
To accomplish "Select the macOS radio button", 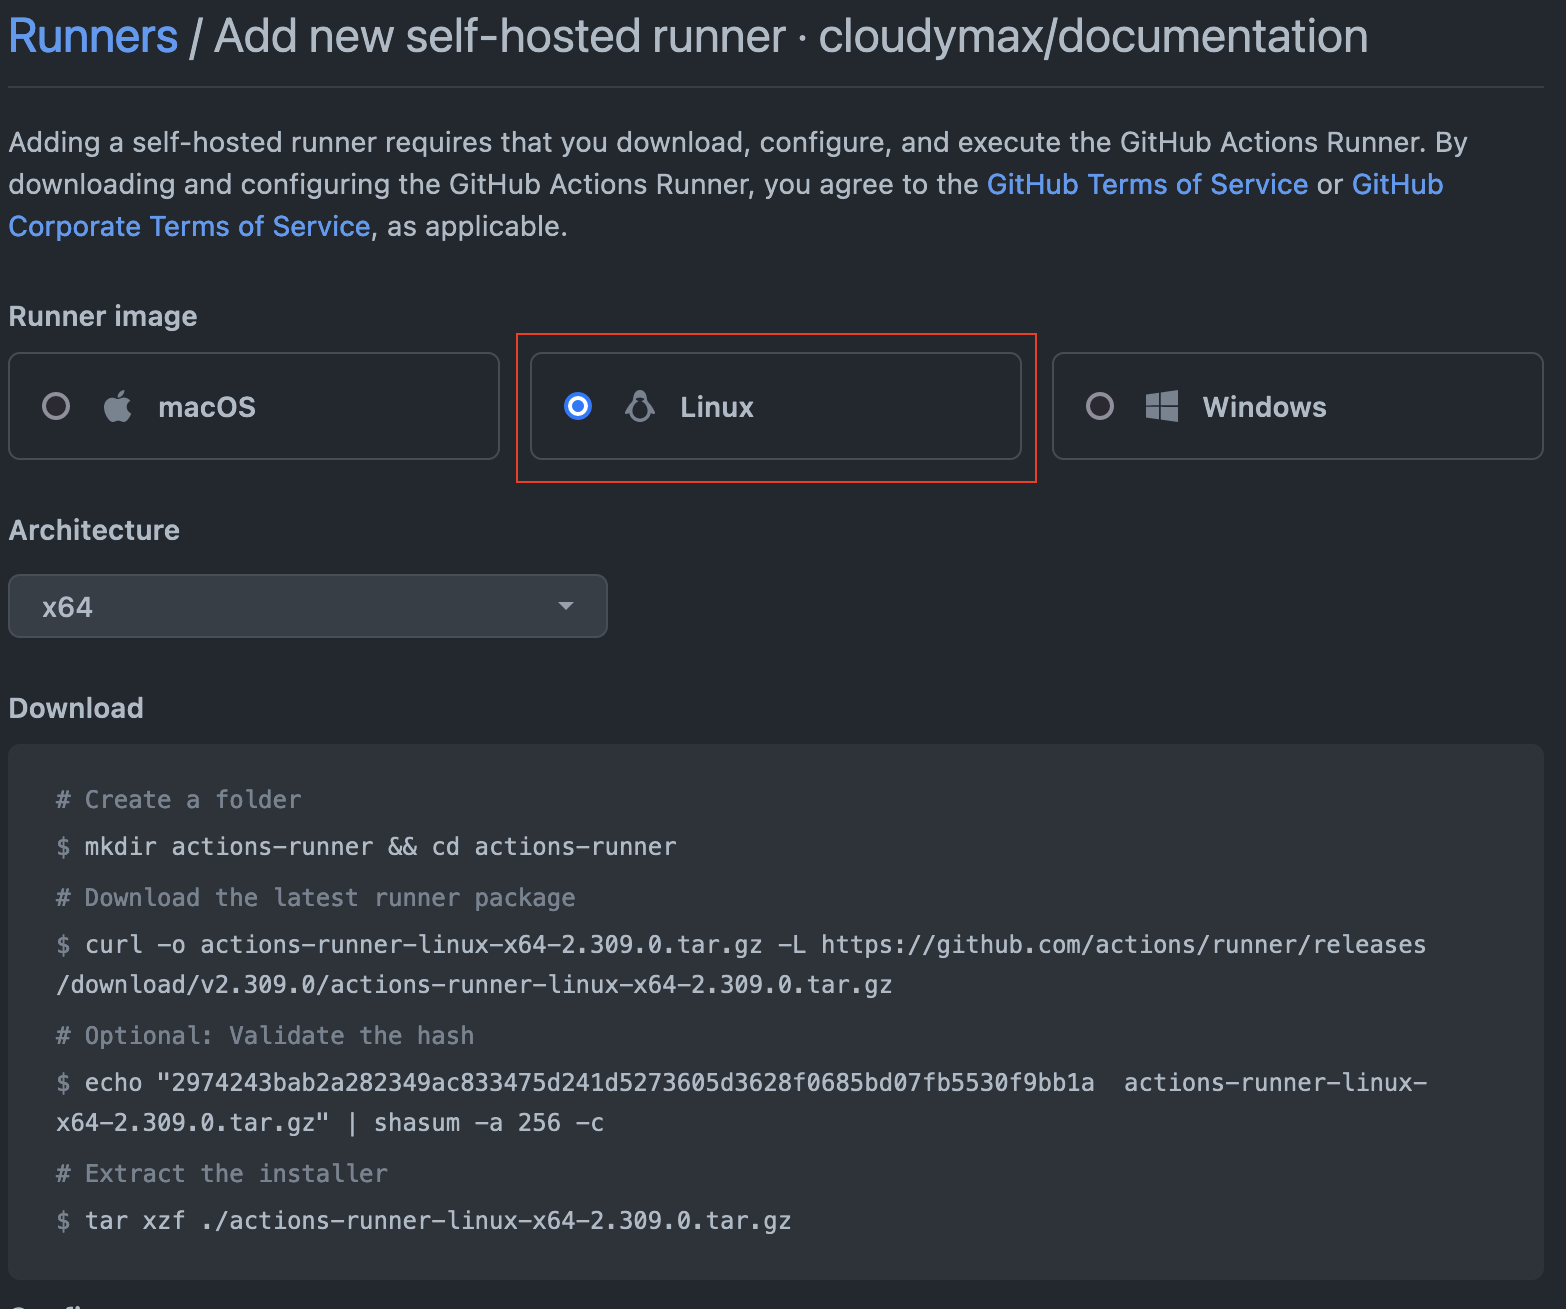I will (56, 407).
